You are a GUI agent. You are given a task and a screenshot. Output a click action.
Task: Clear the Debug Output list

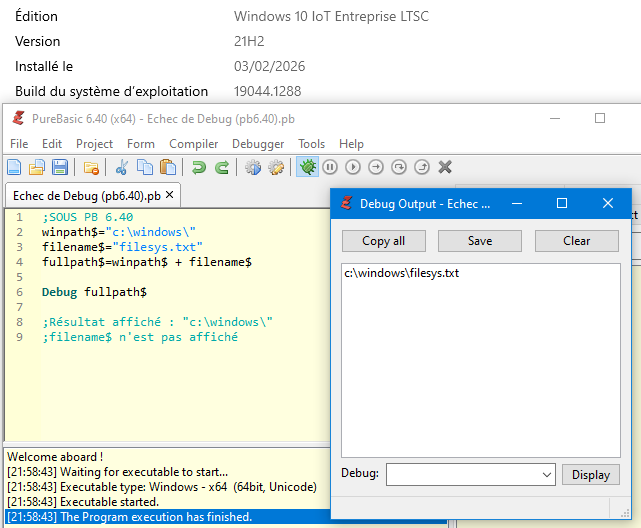(x=577, y=241)
